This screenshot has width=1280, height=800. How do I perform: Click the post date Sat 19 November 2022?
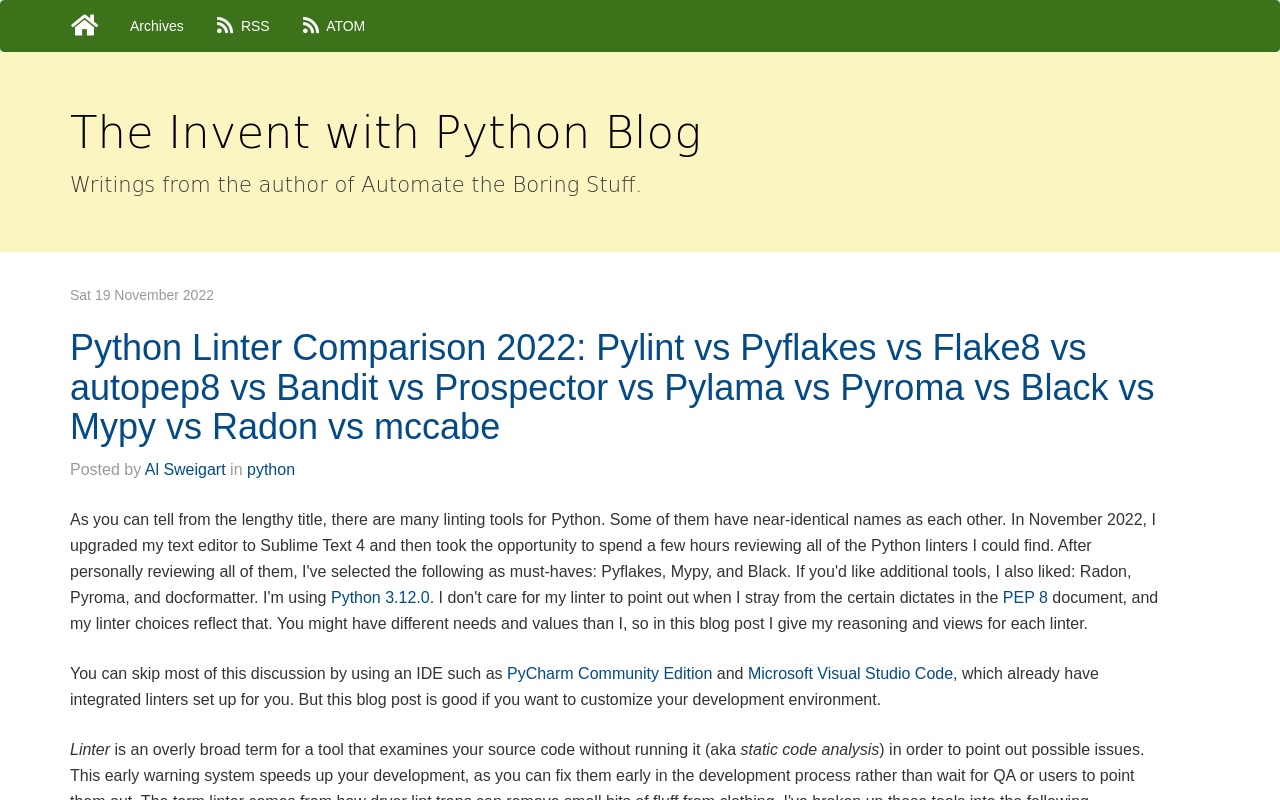[142, 295]
